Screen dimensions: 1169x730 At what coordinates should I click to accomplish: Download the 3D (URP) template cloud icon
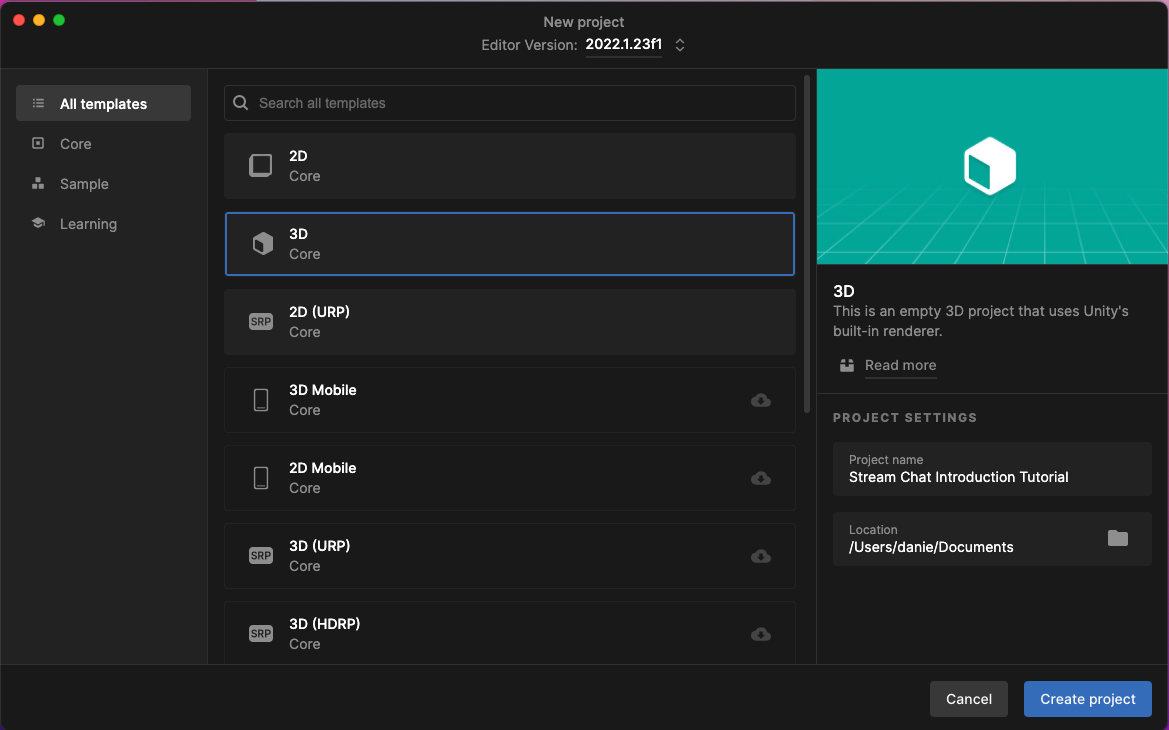(761, 556)
